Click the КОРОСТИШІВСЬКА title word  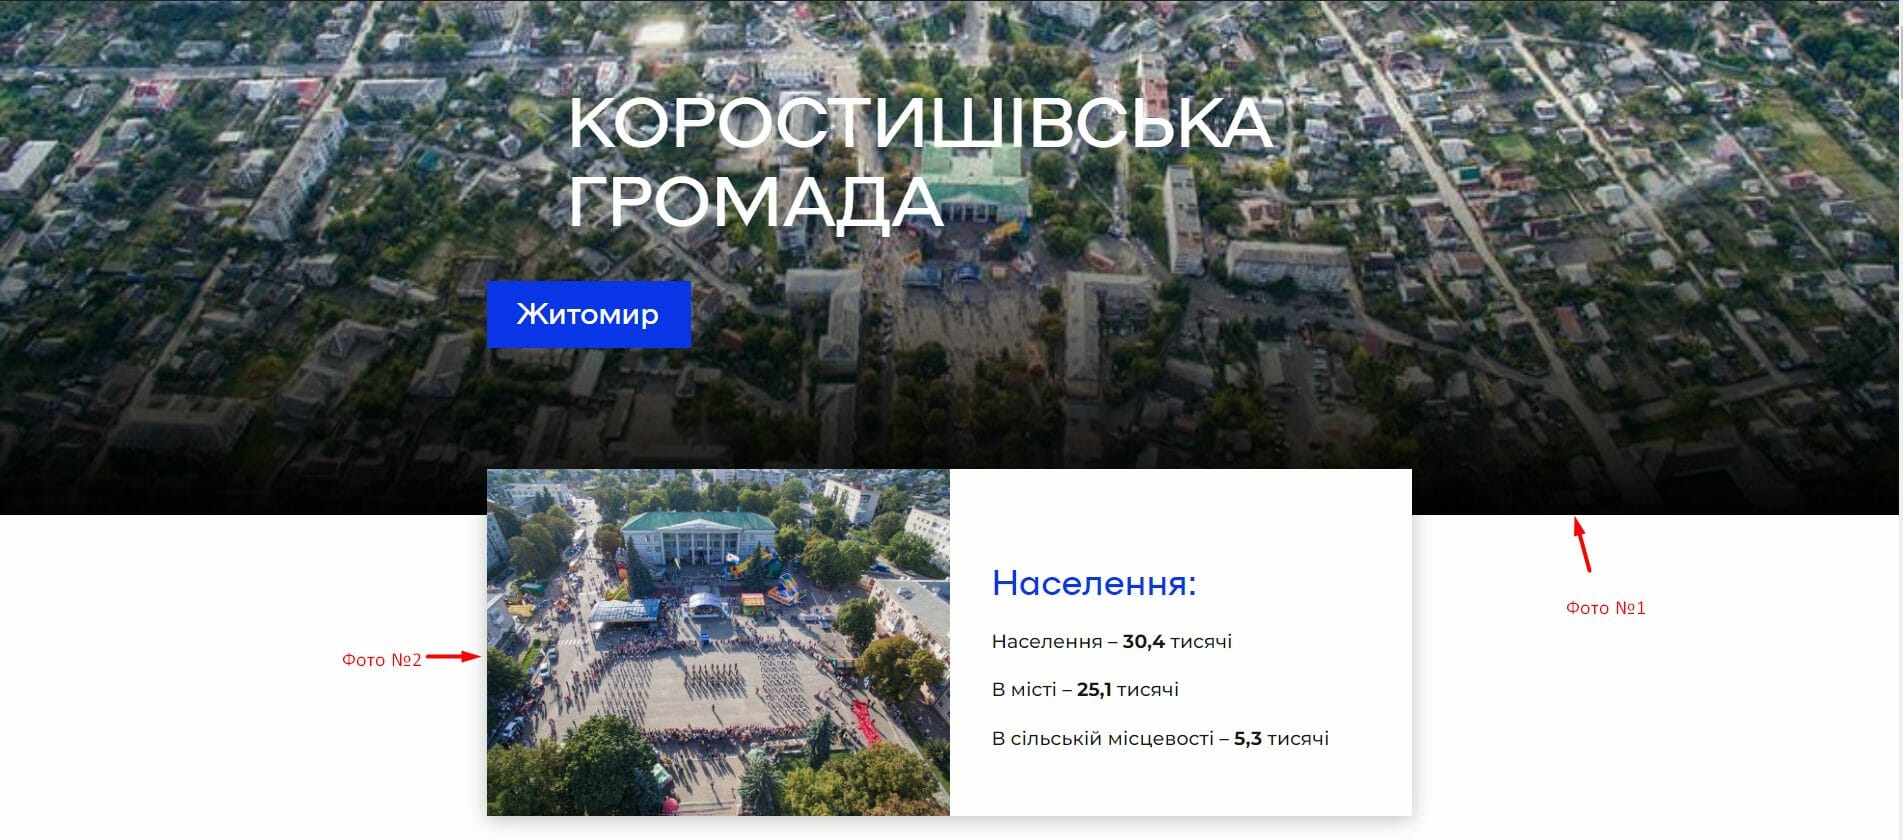920,125
